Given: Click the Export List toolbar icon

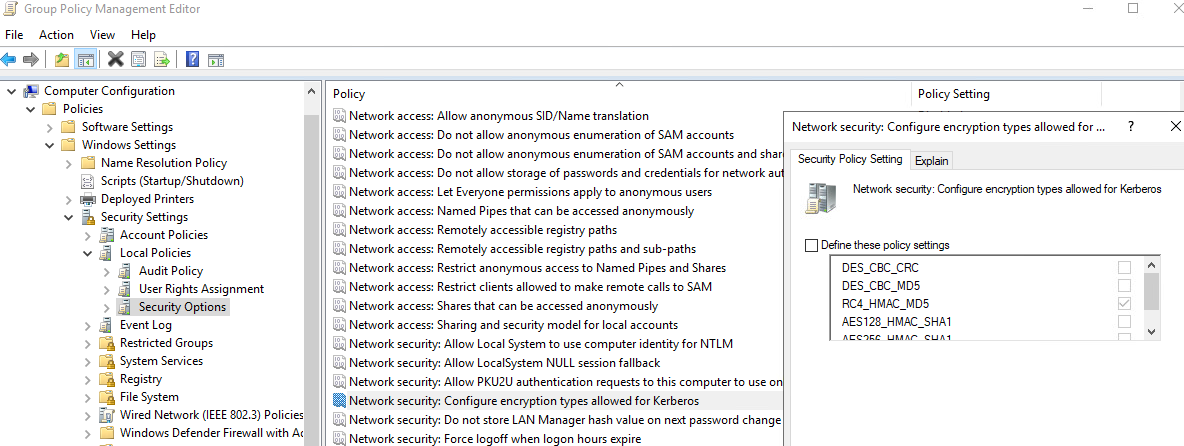Looking at the screenshot, I should pos(162,59).
